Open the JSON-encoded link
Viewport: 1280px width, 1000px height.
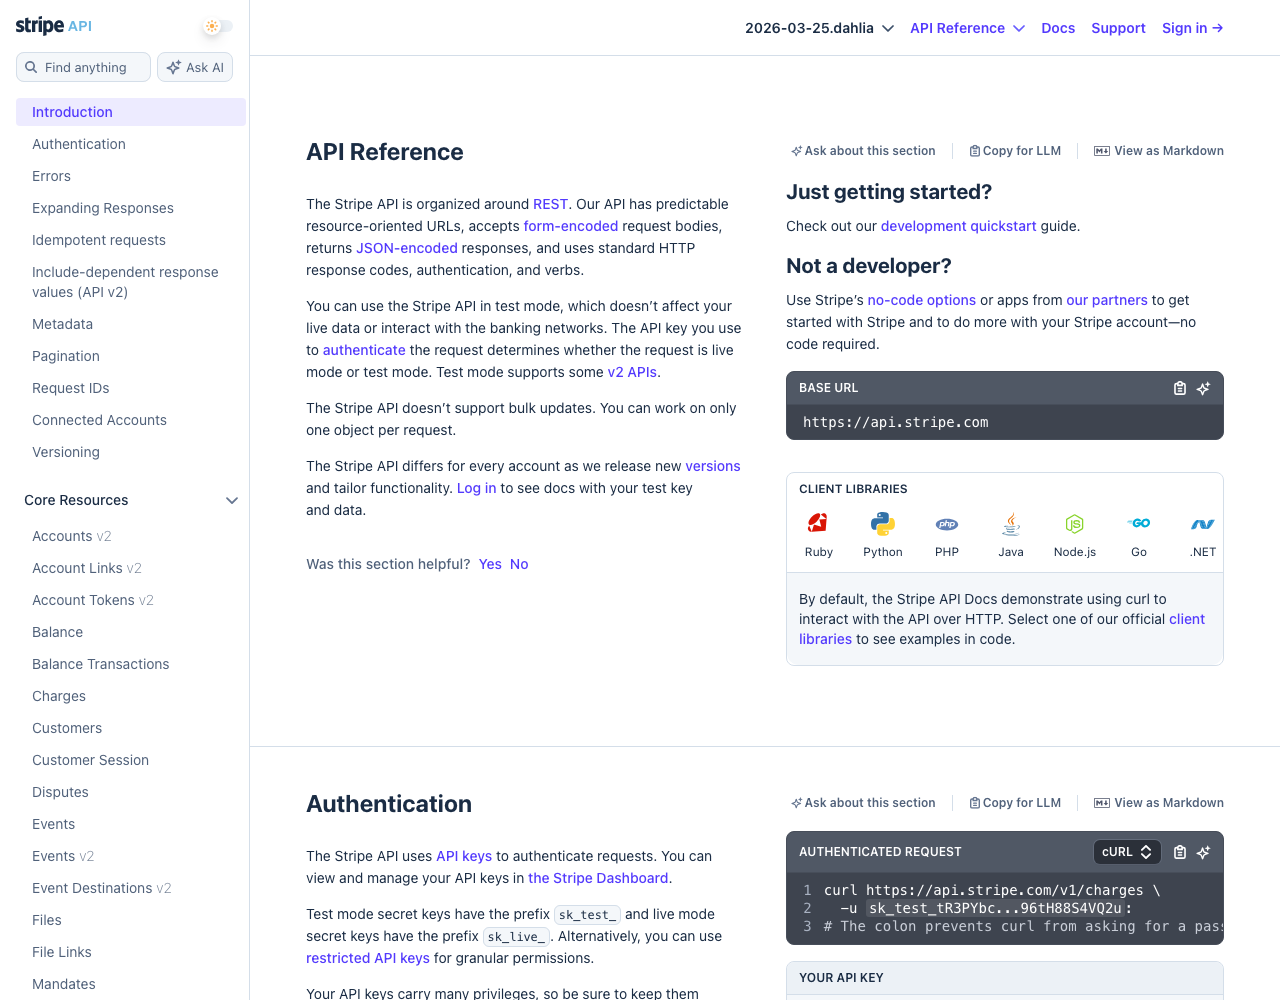pyautogui.click(x=407, y=248)
